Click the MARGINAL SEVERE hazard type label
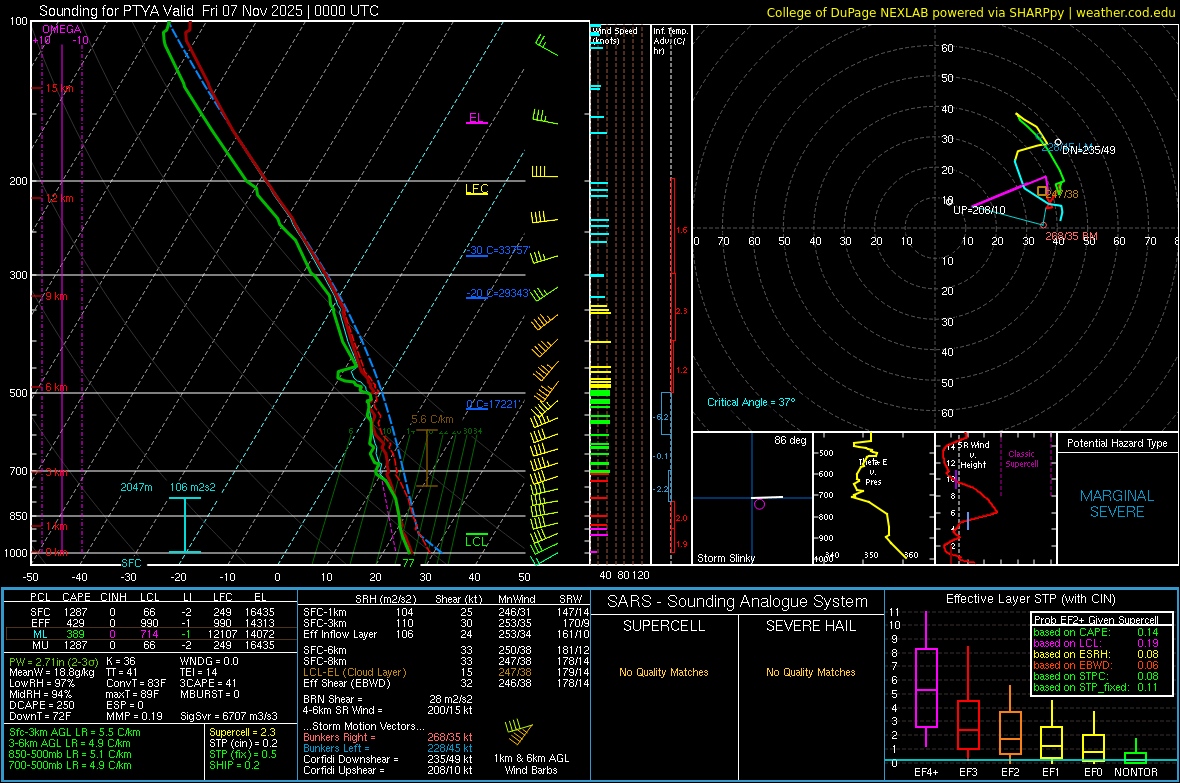 [x=1117, y=504]
